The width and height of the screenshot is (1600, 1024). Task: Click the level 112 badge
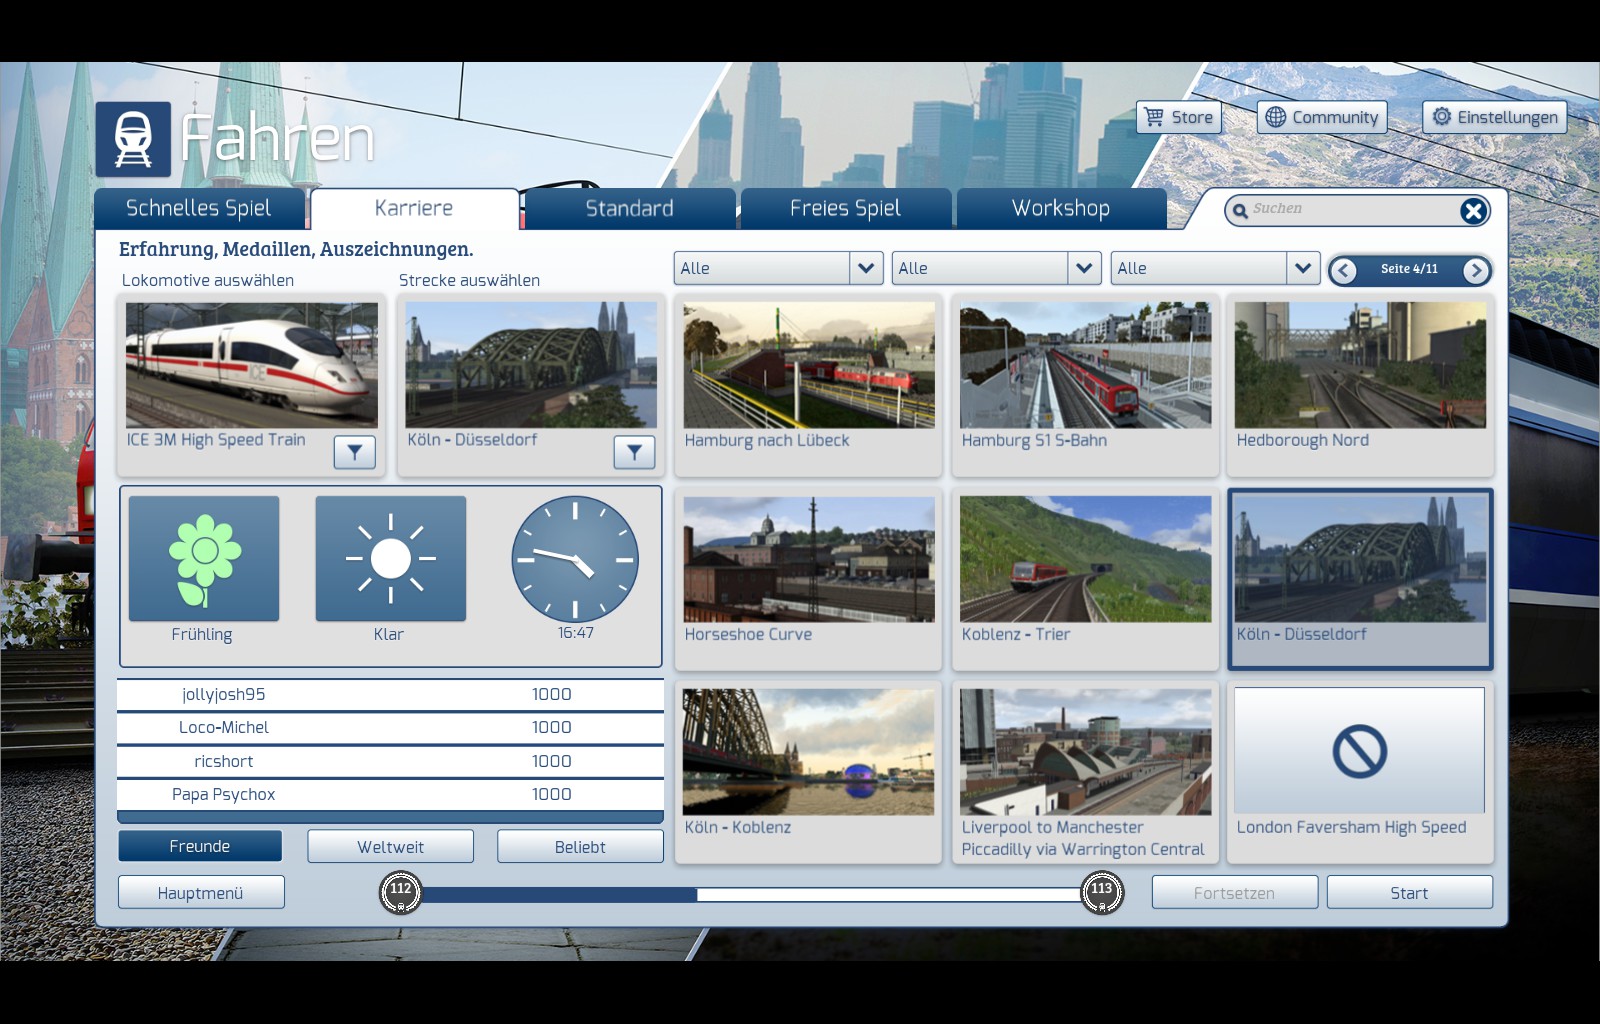(401, 892)
